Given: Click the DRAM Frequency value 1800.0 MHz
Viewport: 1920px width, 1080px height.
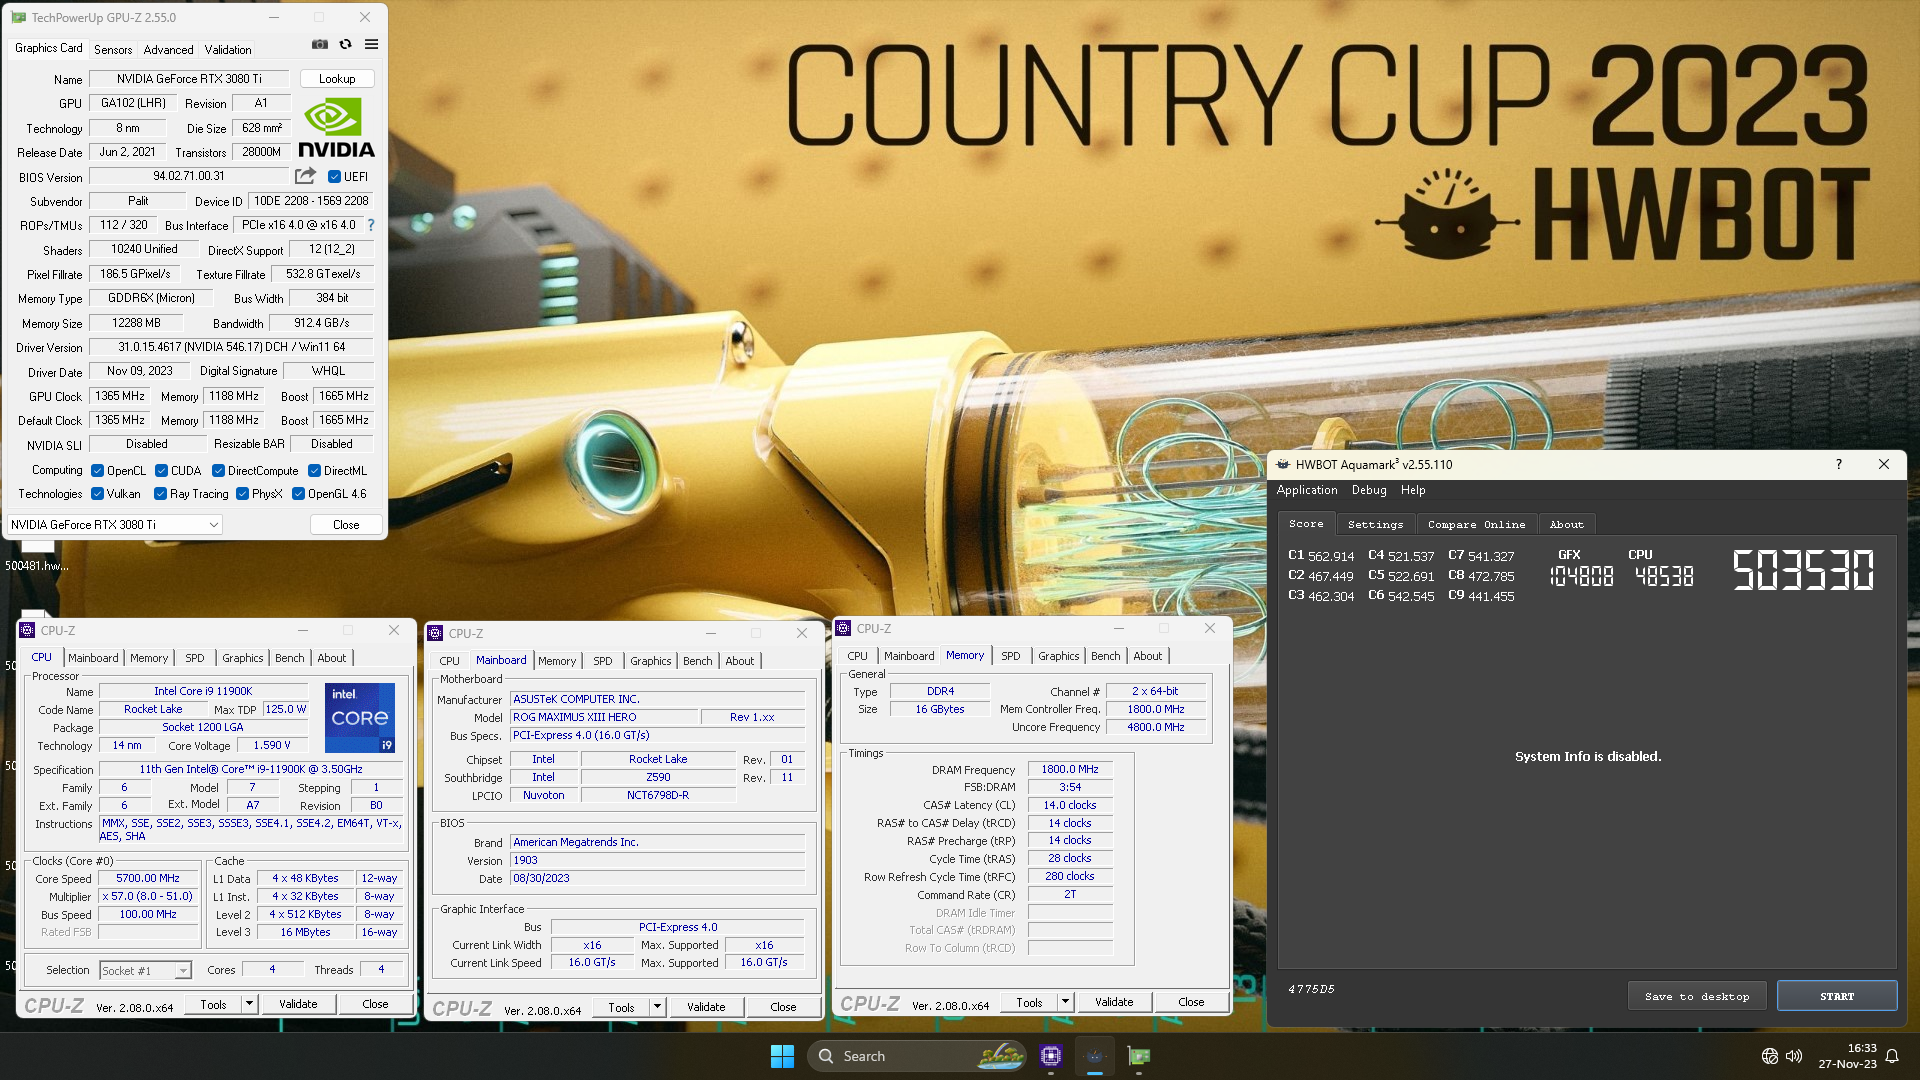Looking at the screenshot, I should click(1070, 769).
